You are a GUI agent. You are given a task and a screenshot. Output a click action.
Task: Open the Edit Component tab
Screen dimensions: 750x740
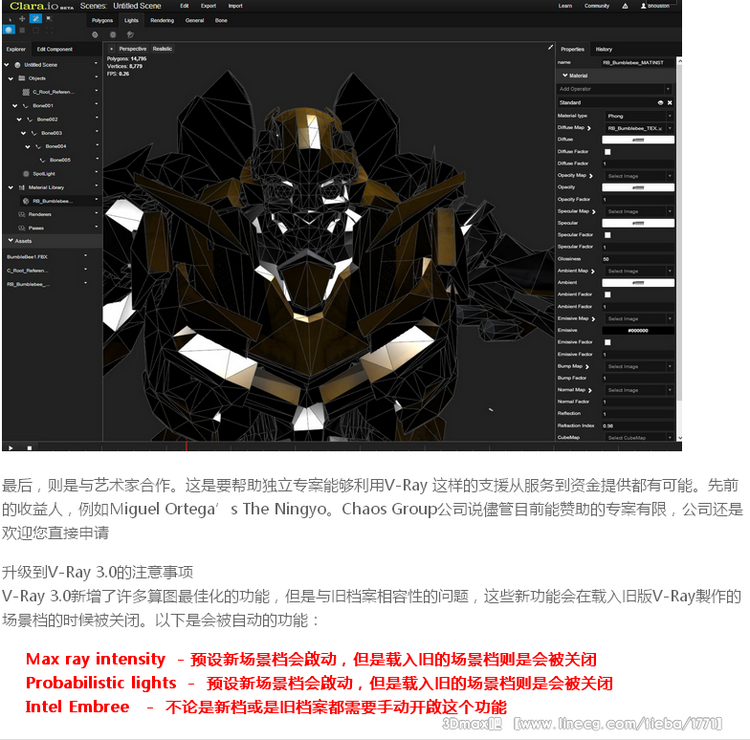(x=55, y=49)
